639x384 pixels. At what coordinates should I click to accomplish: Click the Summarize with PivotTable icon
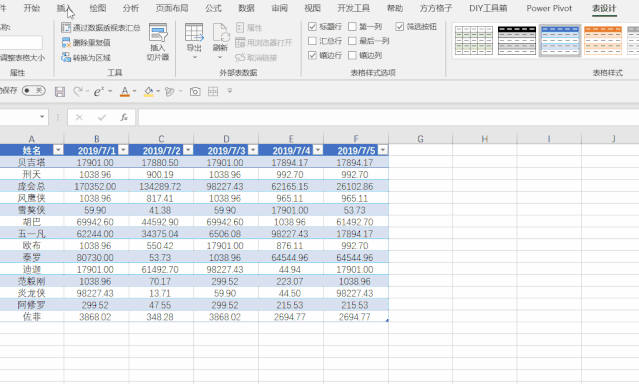click(66, 27)
